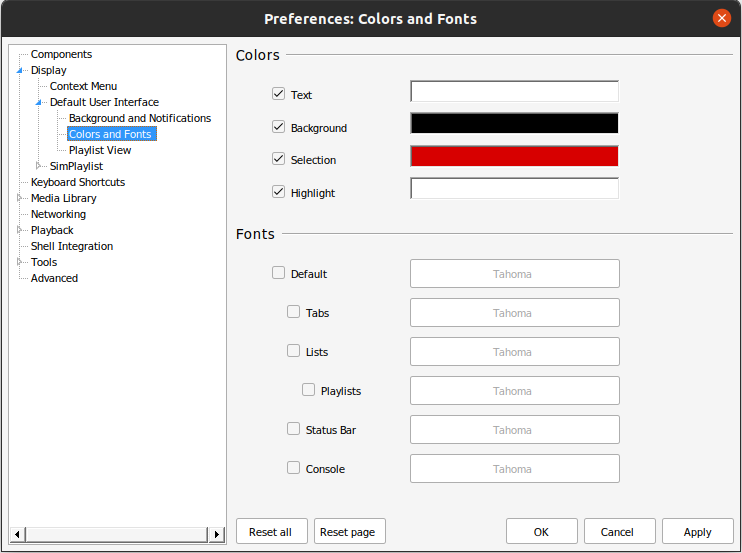Close the Preferences dialog with the red X
Screen dimensions: 742x553
[722, 18]
